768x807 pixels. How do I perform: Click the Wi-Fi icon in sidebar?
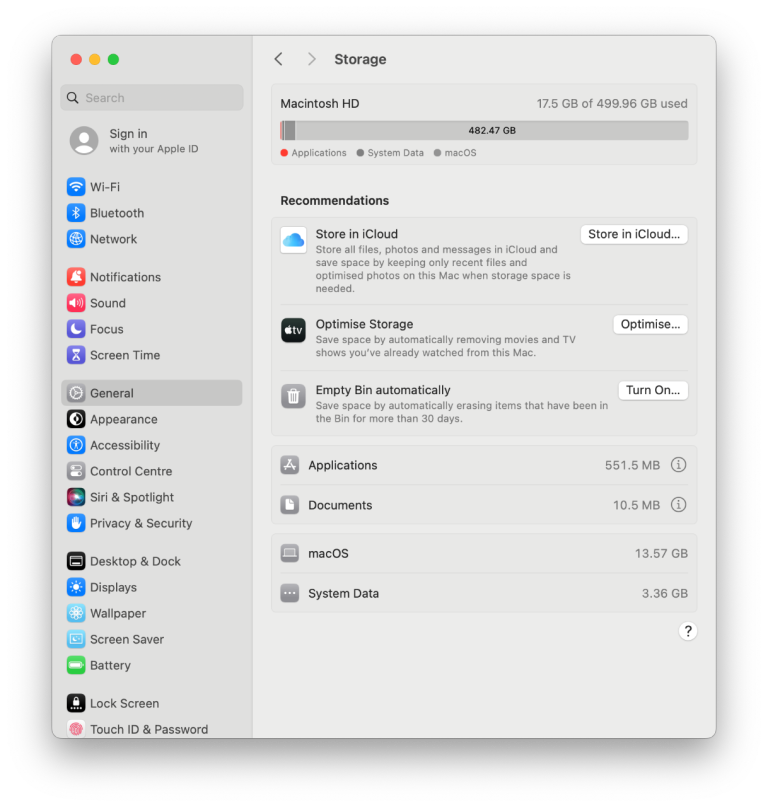pyautogui.click(x=76, y=187)
